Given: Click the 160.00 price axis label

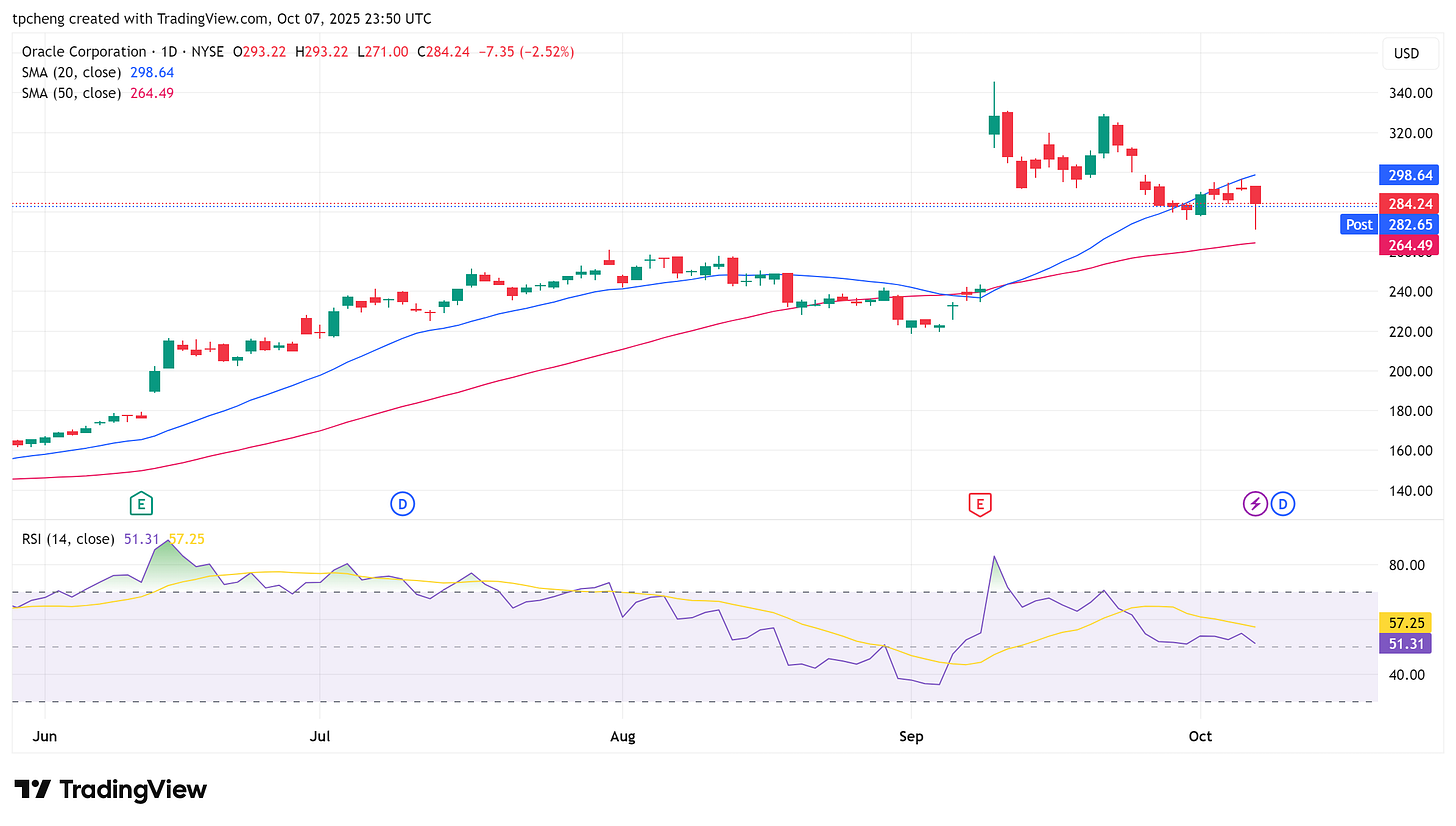Looking at the screenshot, I should [x=1409, y=451].
